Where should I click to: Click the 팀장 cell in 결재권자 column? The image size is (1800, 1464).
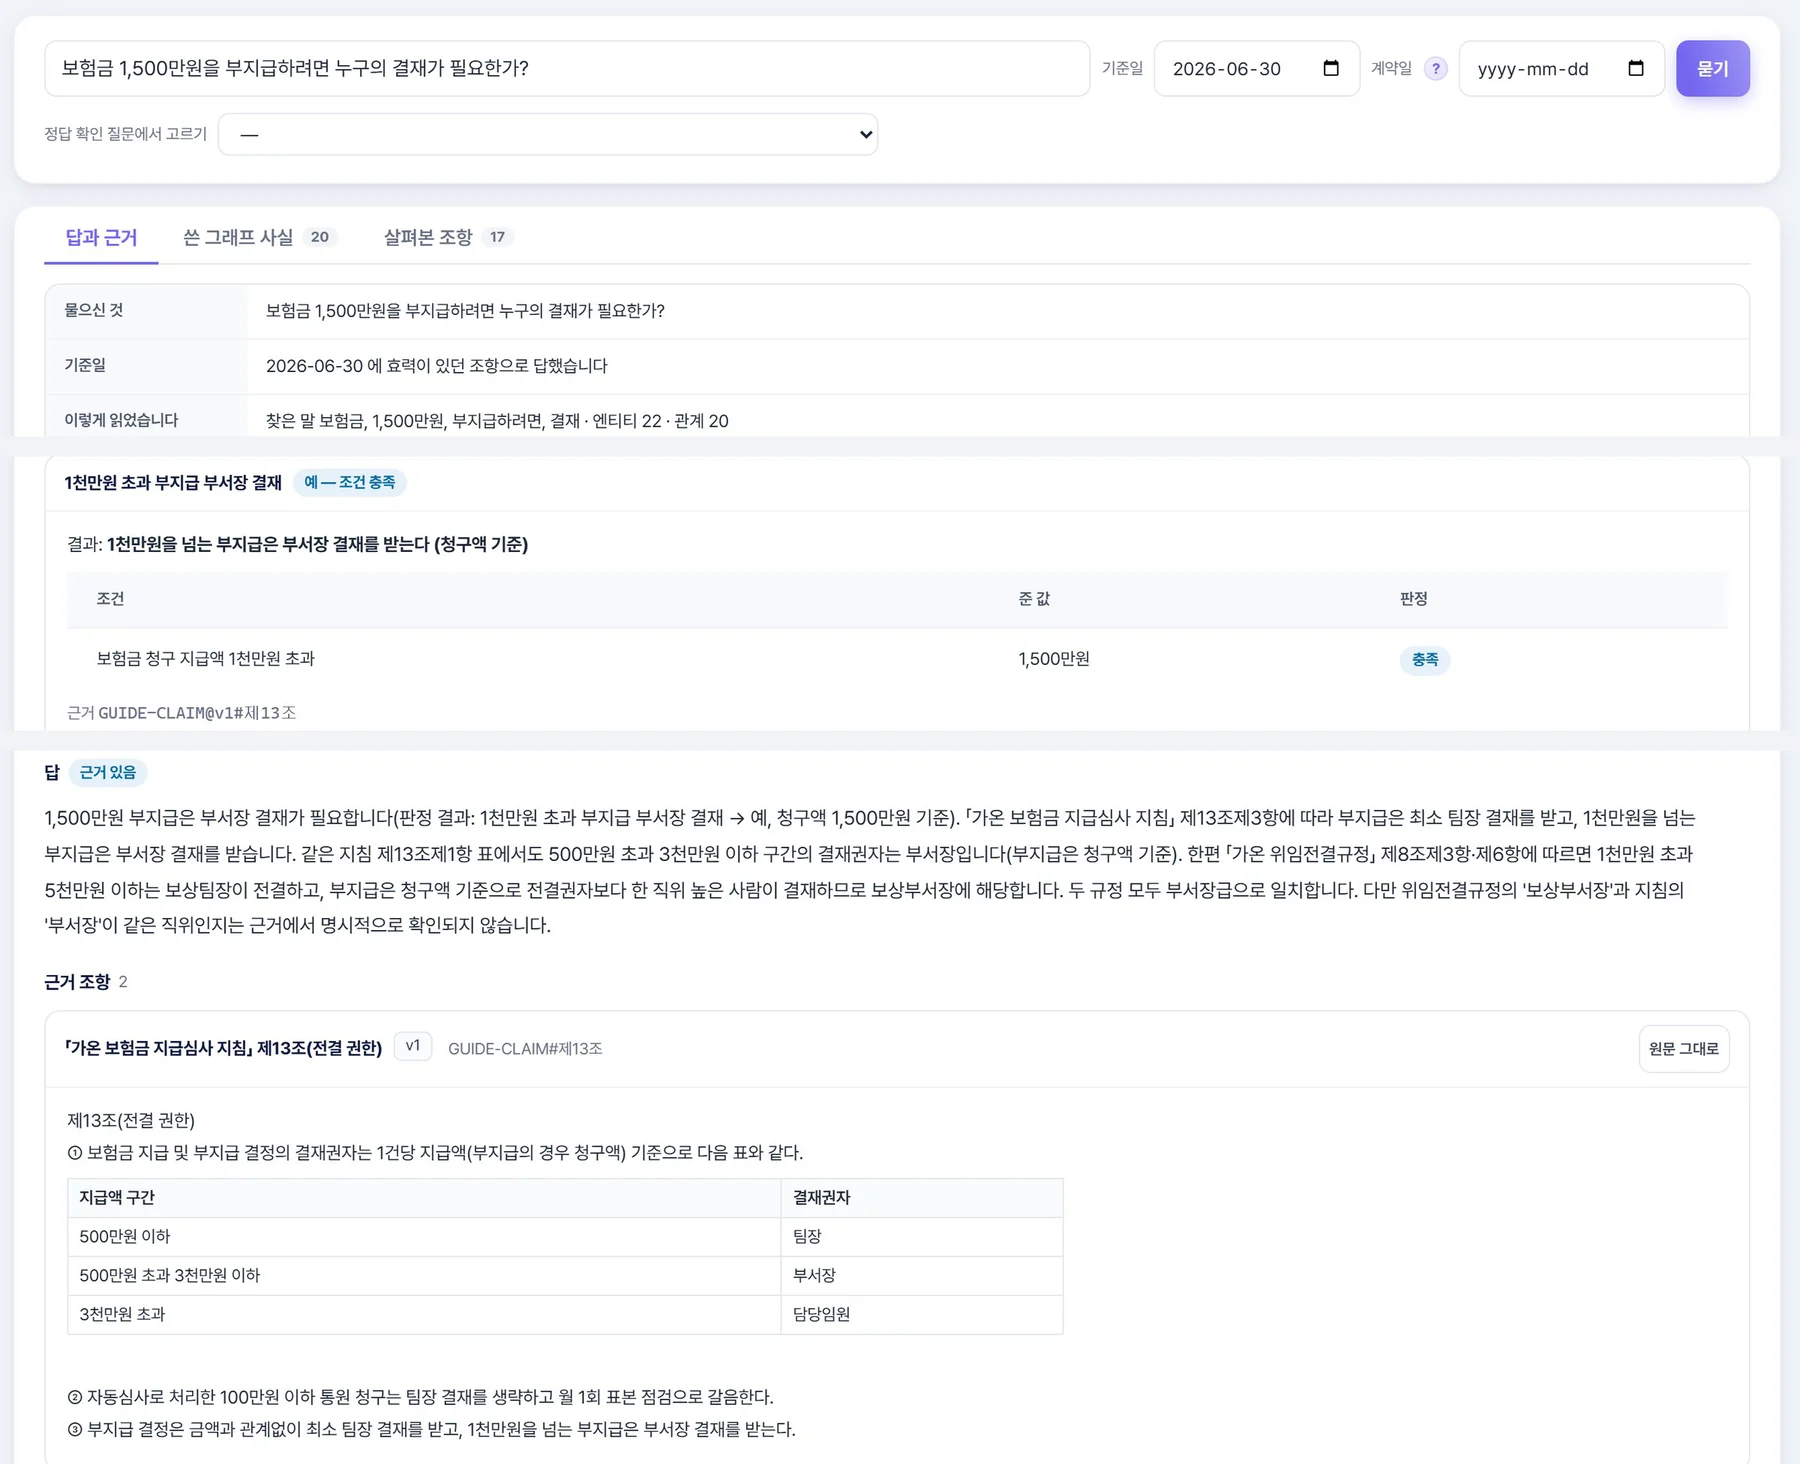coord(922,1237)
